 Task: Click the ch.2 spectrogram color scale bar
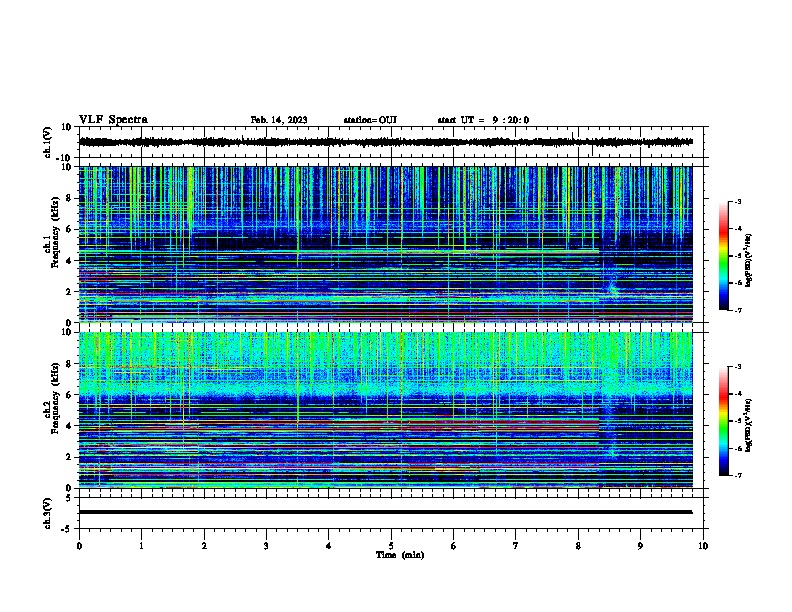tap(724, 421)
